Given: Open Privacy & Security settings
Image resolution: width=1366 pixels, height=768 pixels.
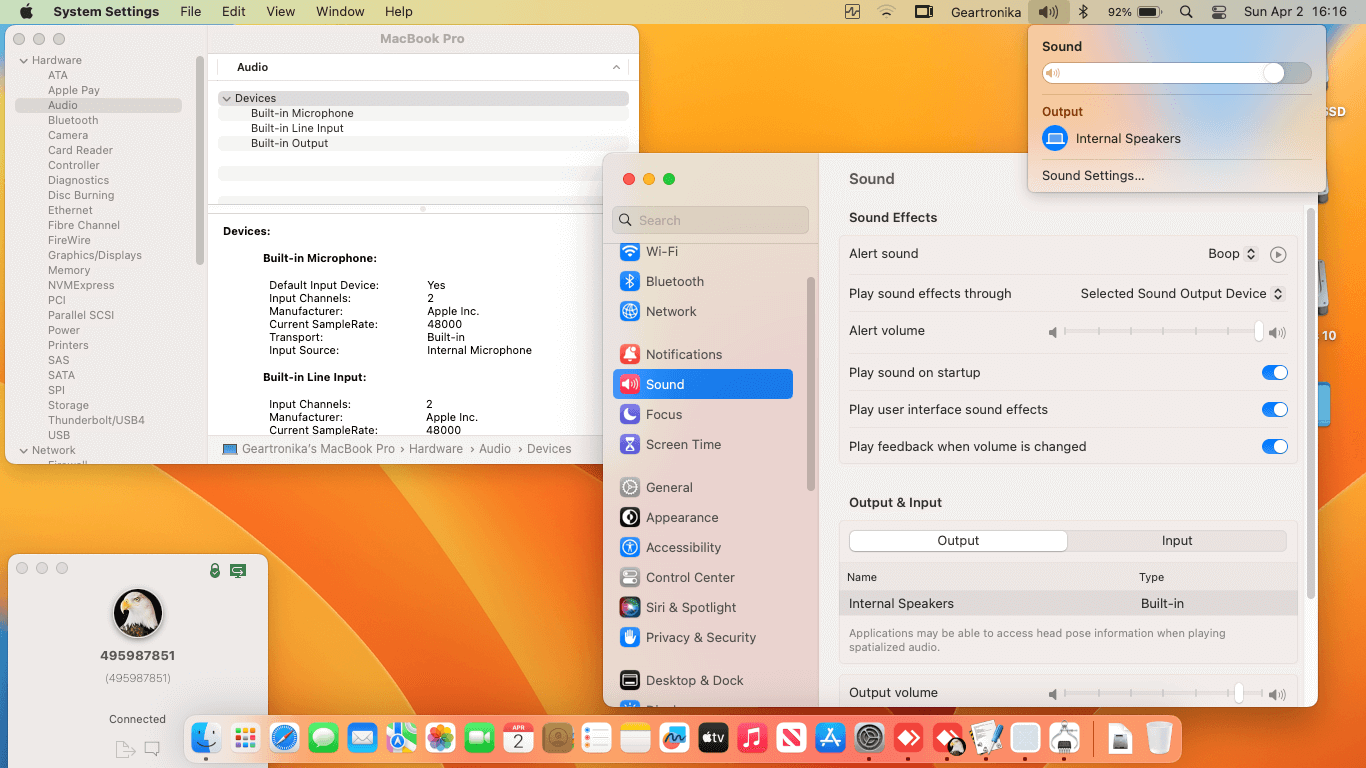Looking at the screenshot, I should click(x=703, y=637).
